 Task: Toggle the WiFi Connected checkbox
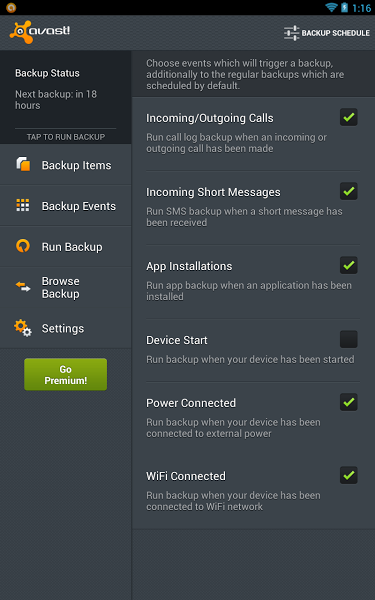tap(349, 475)
